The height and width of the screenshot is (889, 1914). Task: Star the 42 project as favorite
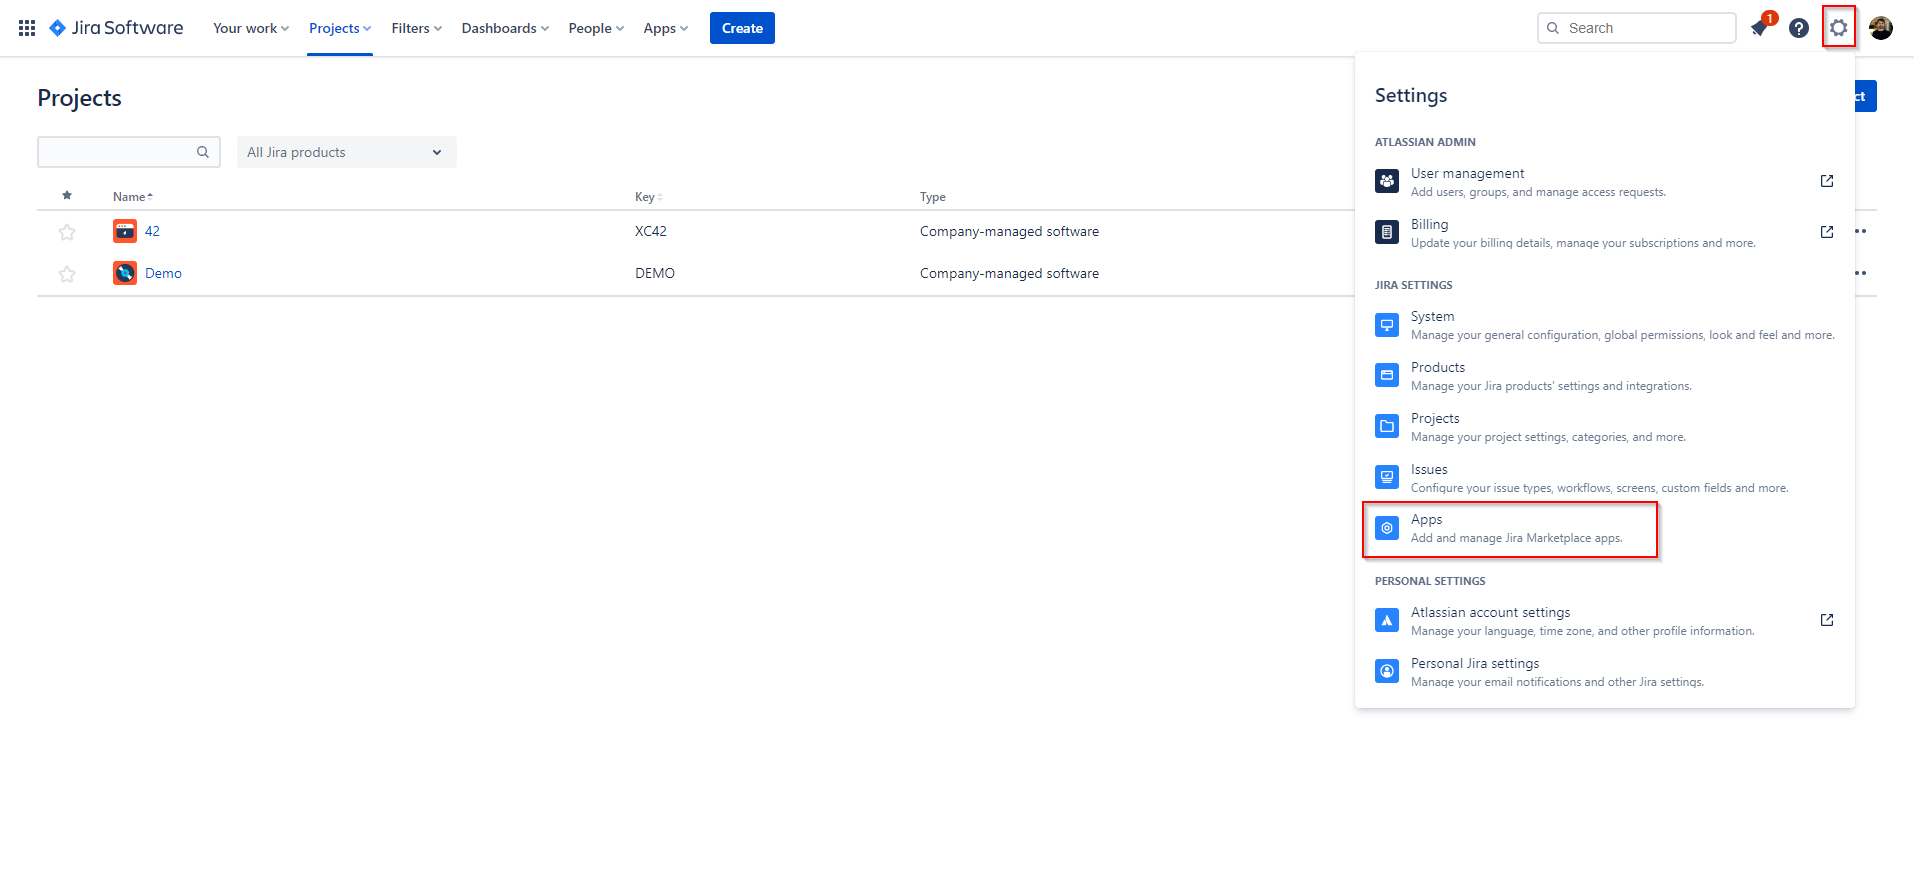point(67,232)
